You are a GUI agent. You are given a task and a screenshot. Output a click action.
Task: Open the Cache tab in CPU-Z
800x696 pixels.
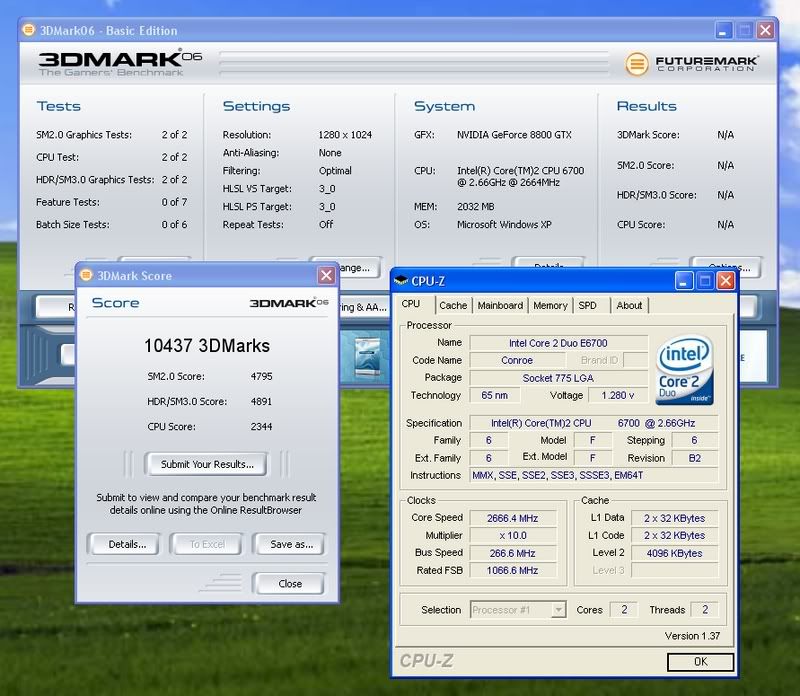pyautogui.click(x=453, y=306)
